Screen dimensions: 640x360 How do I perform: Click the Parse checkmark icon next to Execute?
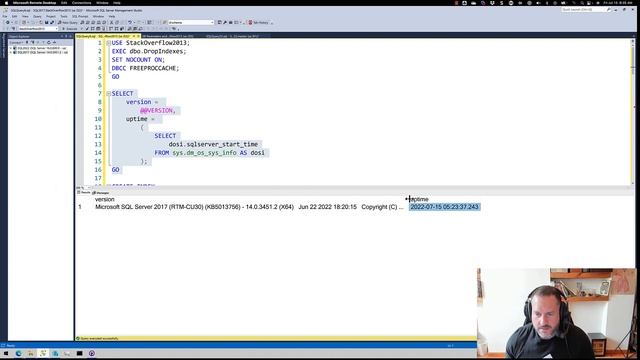[x=87, y=29]
